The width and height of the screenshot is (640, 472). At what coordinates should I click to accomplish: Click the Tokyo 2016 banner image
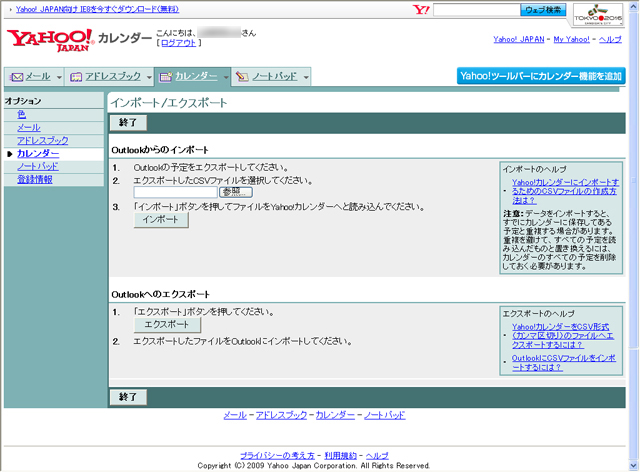click(x=598, y=16)
